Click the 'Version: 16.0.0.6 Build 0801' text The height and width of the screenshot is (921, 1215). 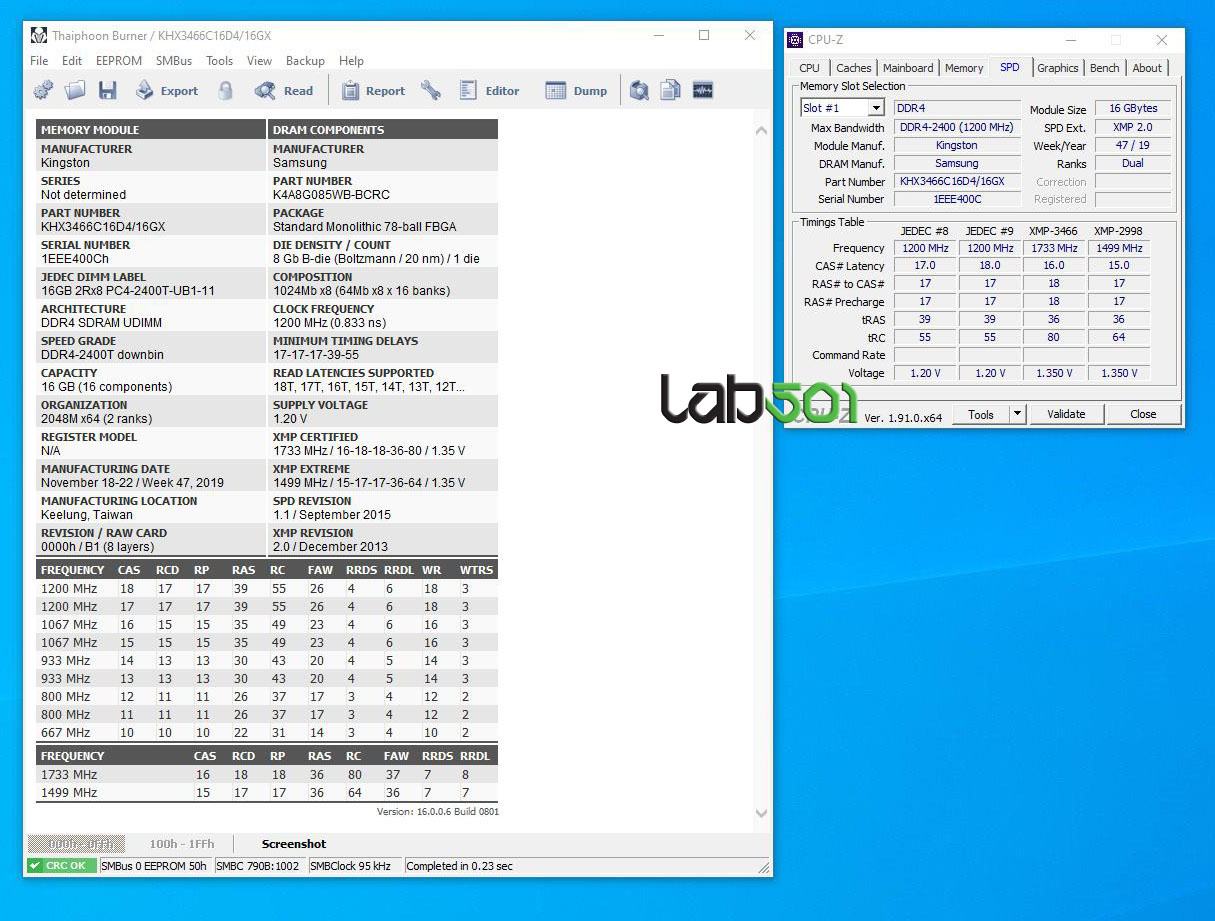(437, 811)
